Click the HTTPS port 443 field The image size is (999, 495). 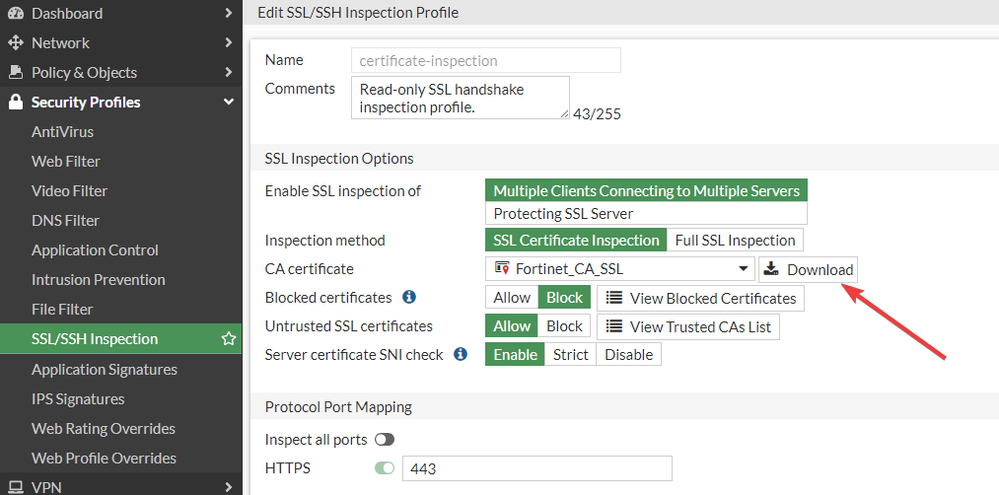click(x=536, y=468)
